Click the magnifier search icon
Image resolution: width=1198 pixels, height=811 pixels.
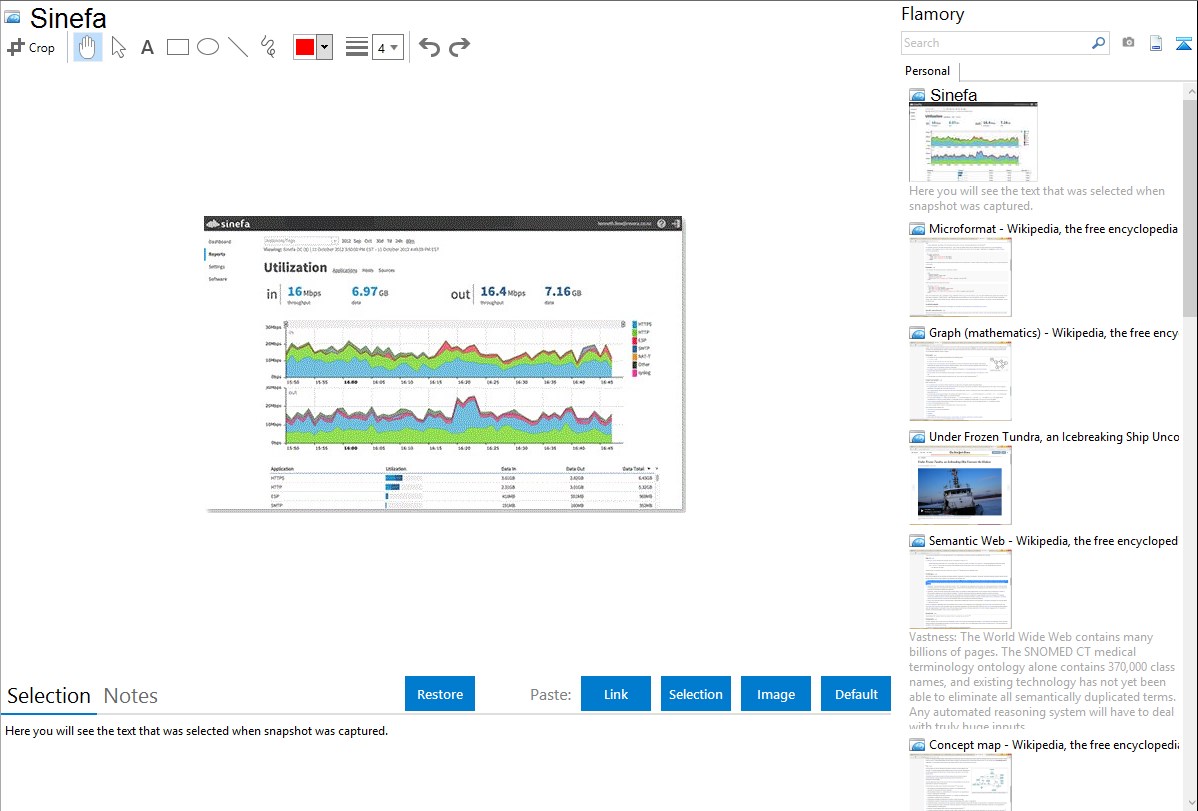pyautogui.click(x=1098, y=43)
